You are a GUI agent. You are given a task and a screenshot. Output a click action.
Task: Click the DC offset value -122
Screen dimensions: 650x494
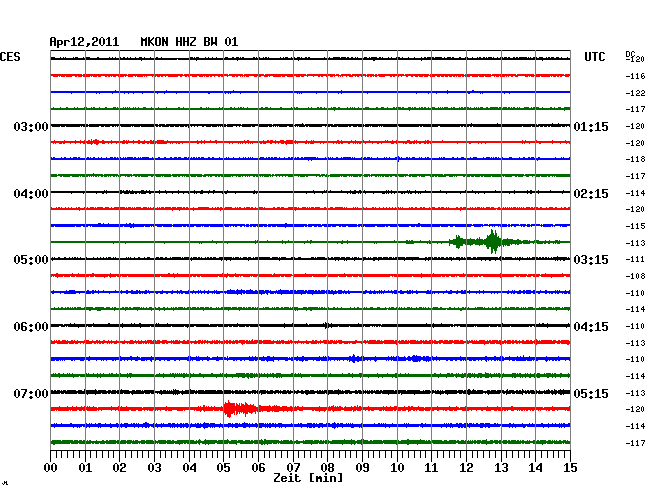pos(635,93)
